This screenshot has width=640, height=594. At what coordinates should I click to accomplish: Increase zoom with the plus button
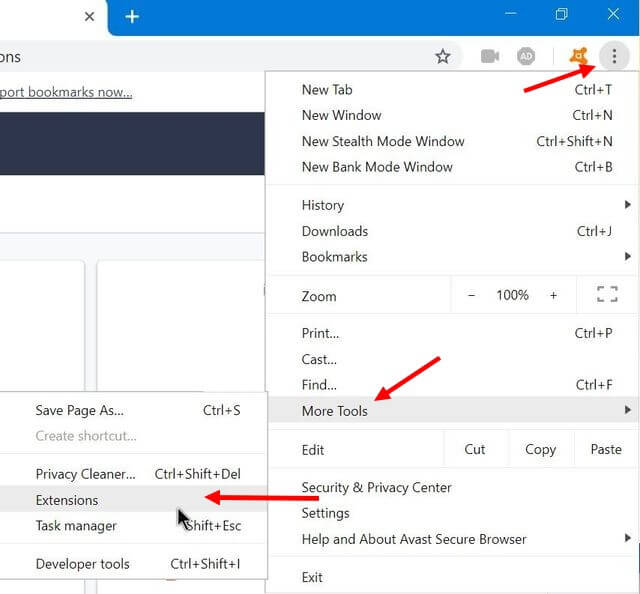pos(553,295)
